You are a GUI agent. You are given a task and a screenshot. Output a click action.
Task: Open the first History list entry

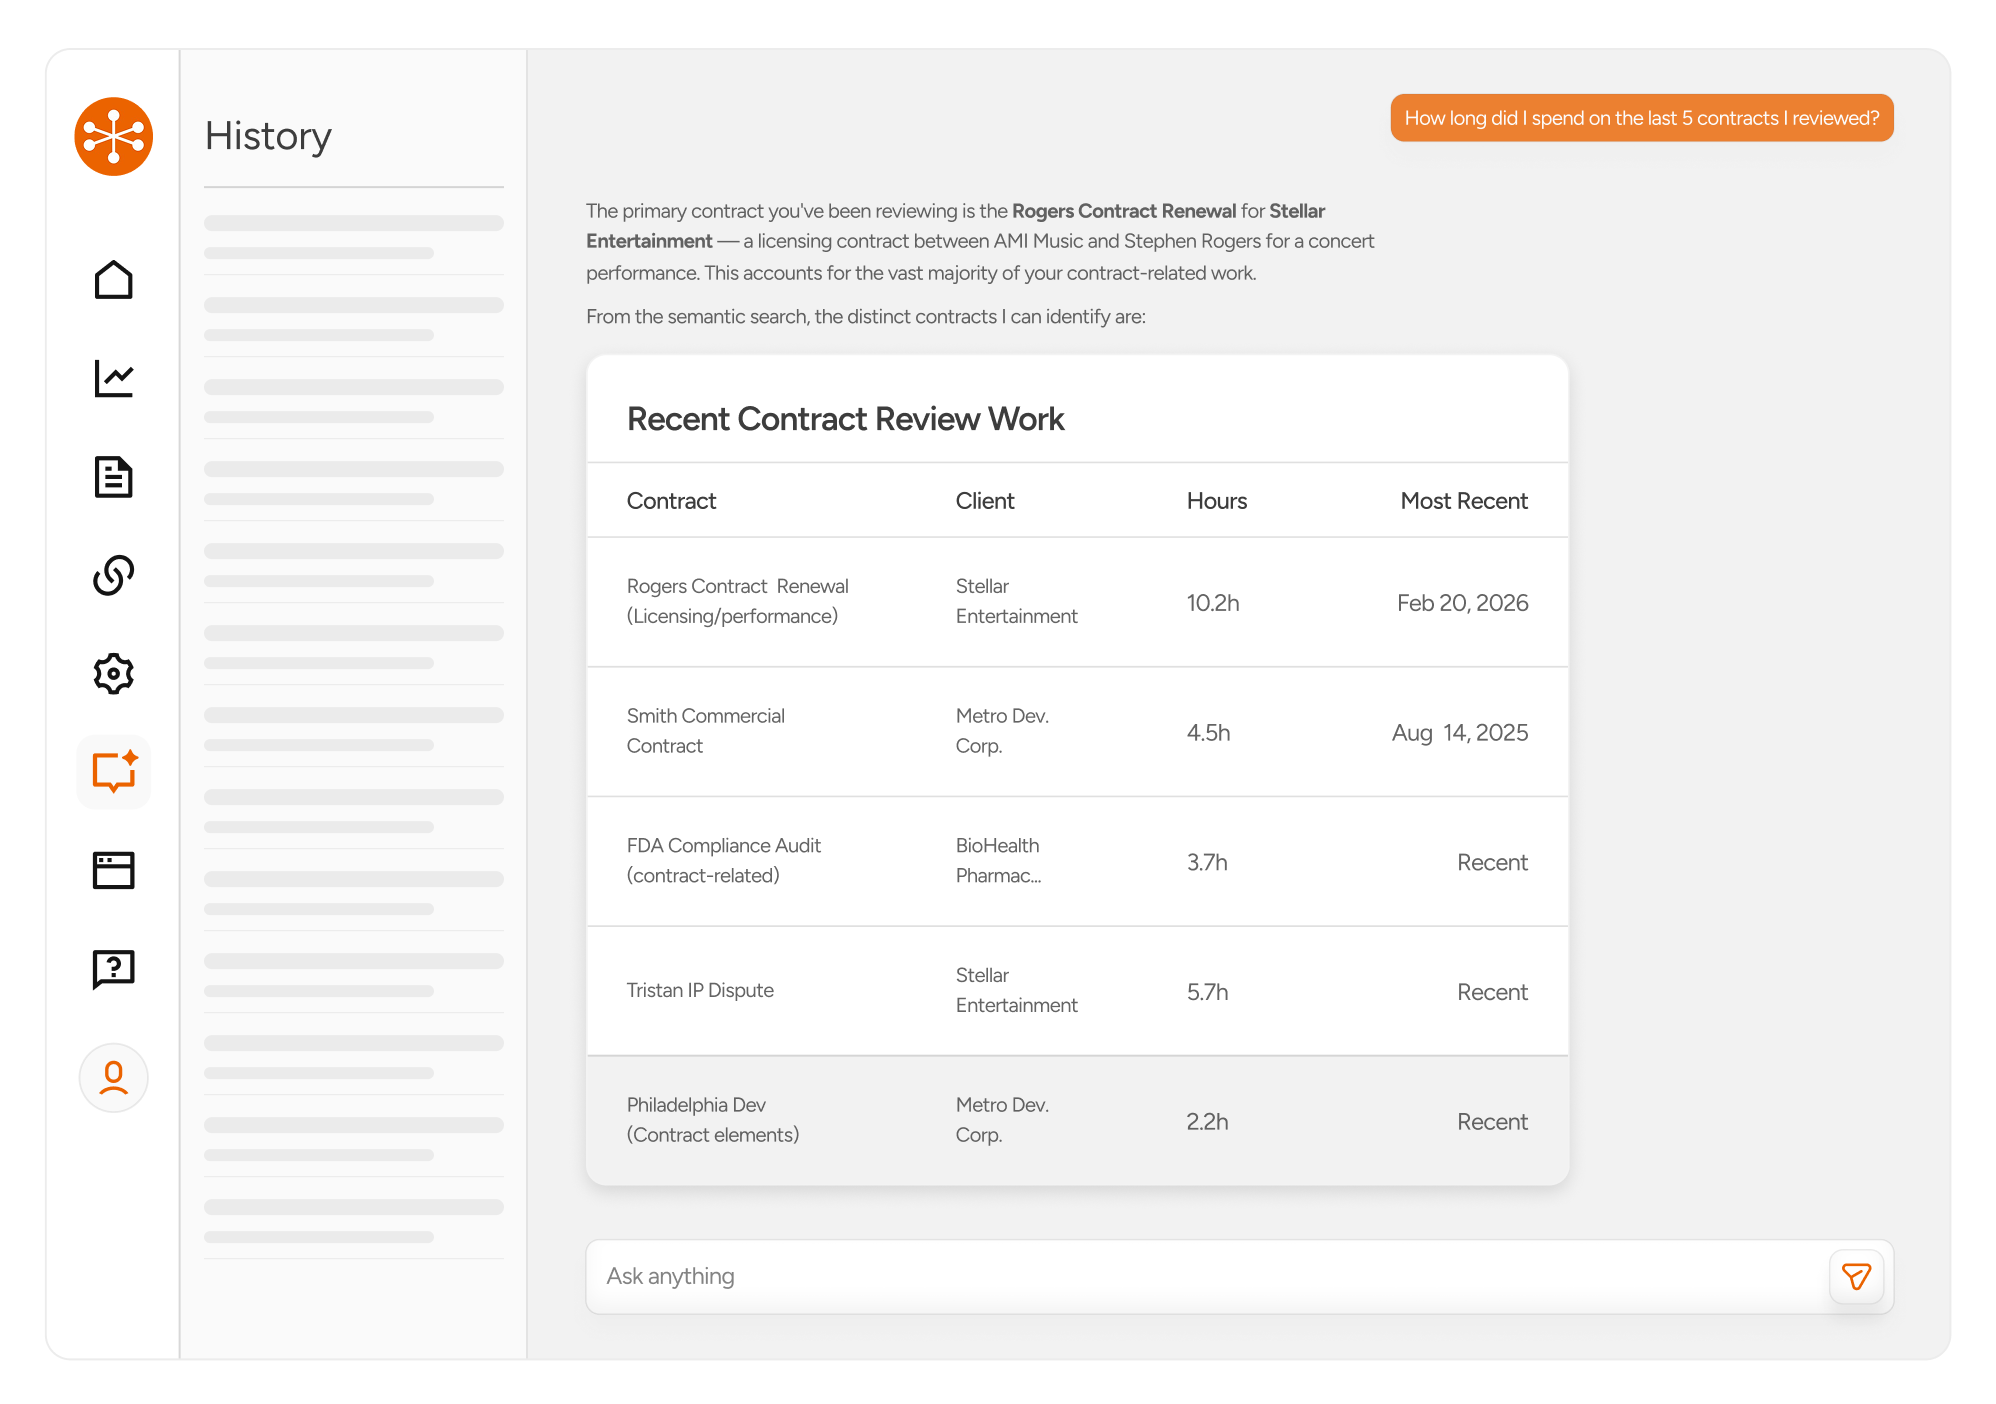pyautogui.click(x=353, y=237)
